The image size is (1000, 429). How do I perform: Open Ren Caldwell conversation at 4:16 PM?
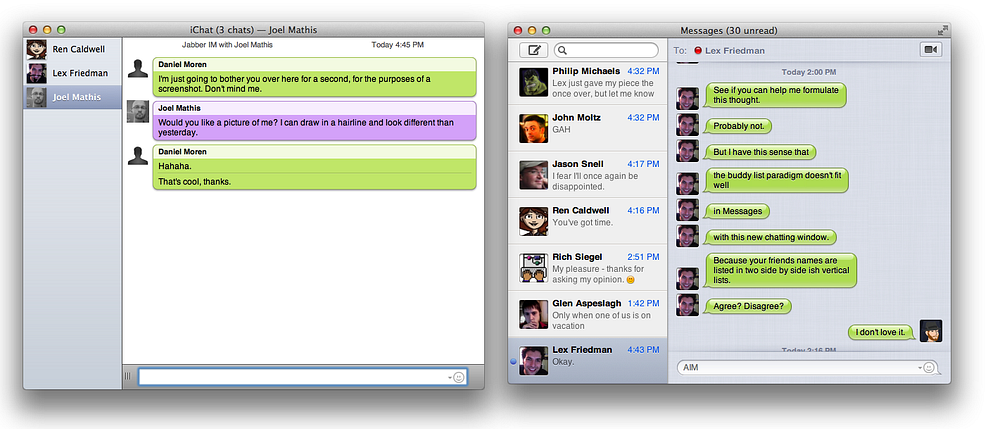(587, 221)
